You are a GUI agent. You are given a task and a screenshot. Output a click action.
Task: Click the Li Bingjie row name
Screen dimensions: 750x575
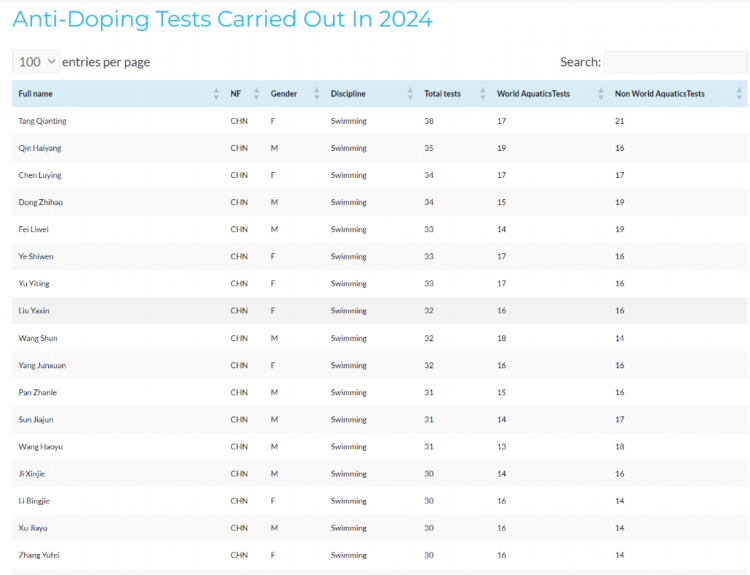click(x=36, y=501)
